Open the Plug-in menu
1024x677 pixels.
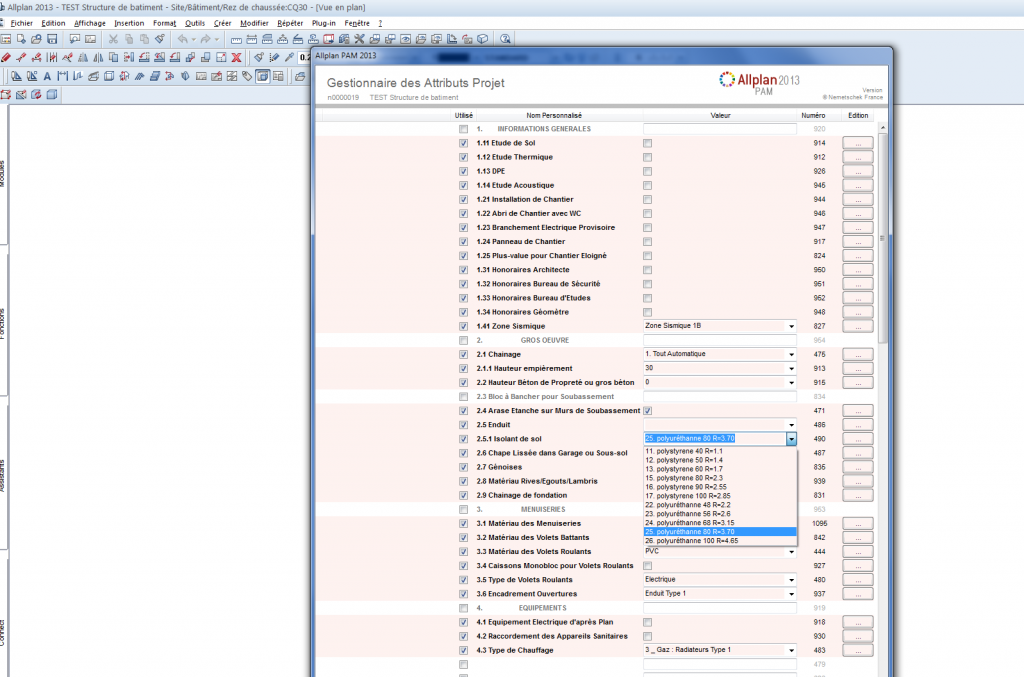coord(324,23)
